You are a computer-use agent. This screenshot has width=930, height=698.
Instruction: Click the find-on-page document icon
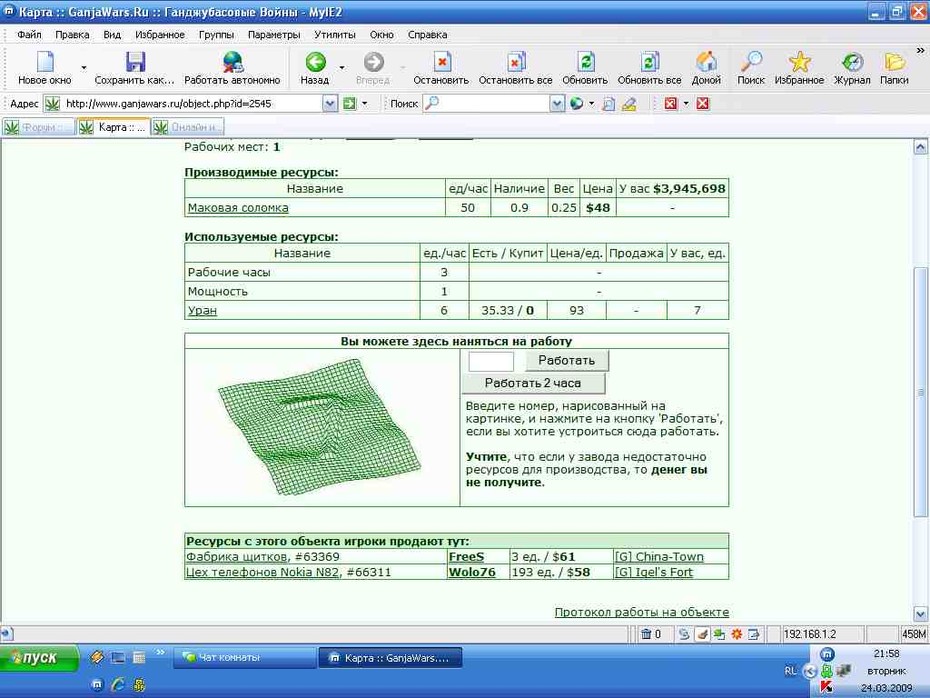[609, 104]
